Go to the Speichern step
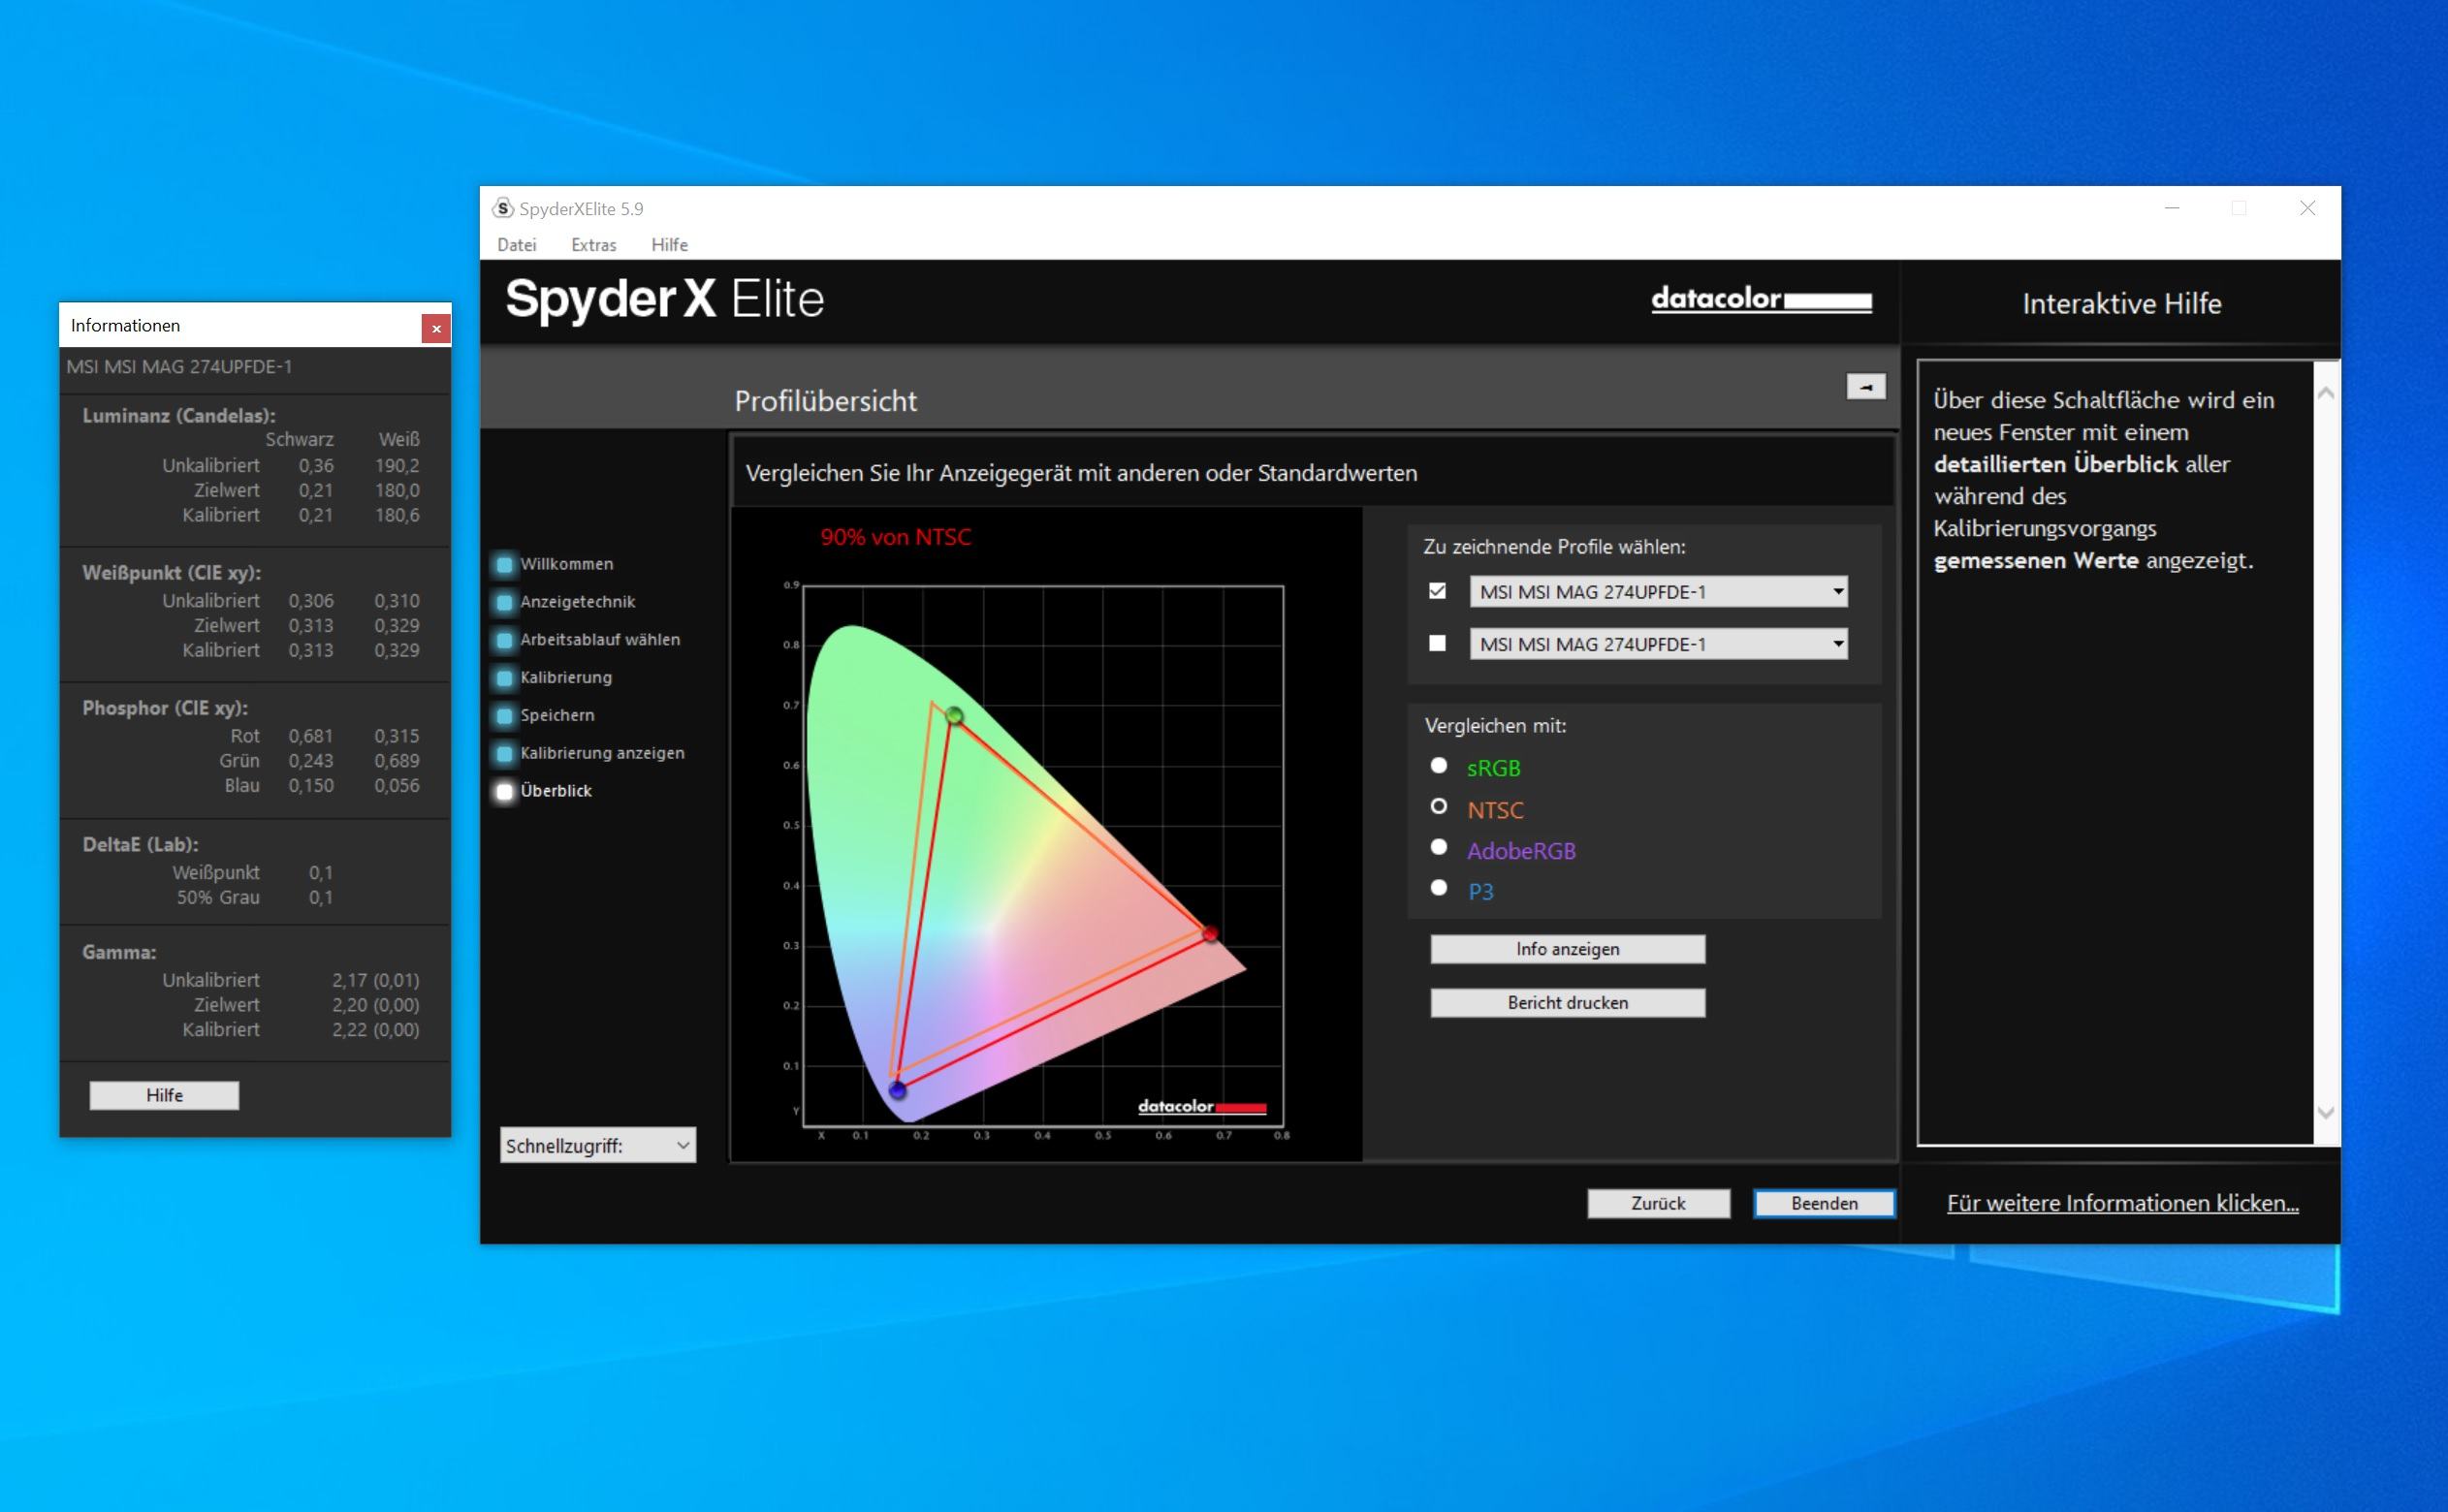 [x=557, y=716]
